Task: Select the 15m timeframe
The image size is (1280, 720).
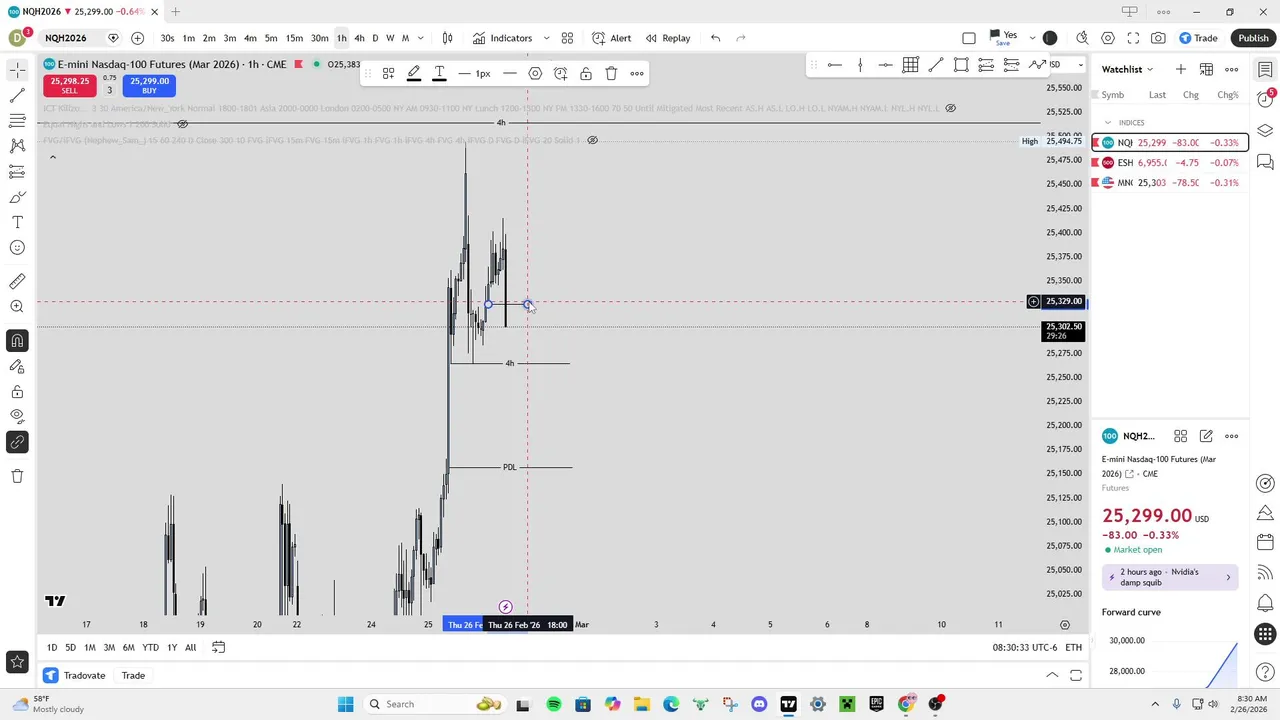Action: tap(294, 38)
